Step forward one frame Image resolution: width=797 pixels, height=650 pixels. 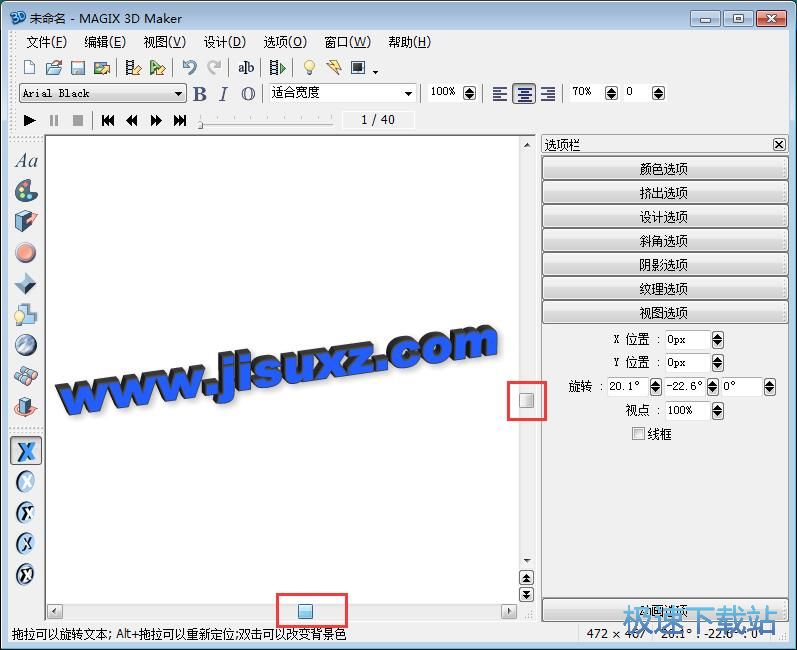tap(156, 120)
